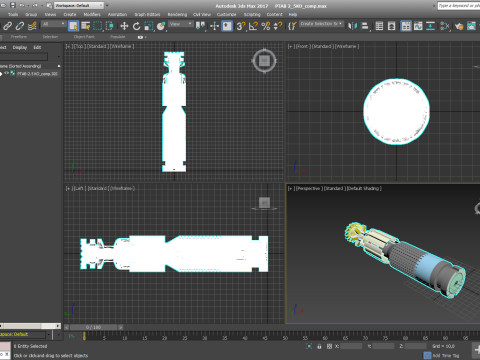
Task: Open the Create Selection Set dropdown
Action: pos(321,24)
